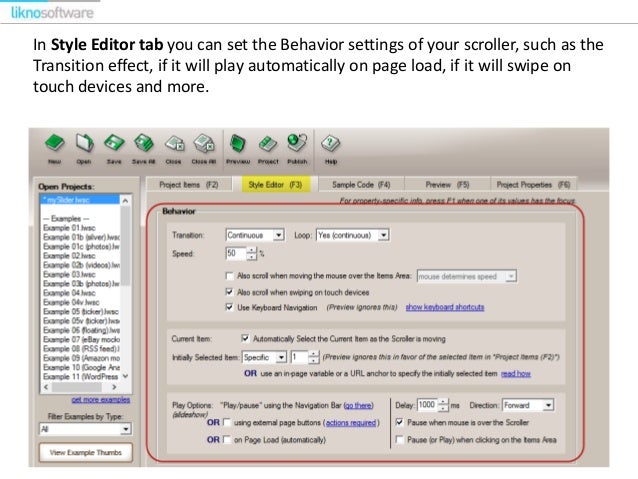This screenshot has width=638, height=479.
Task: Open the Sample Code (F4) tab
Action: coord(361,185)
